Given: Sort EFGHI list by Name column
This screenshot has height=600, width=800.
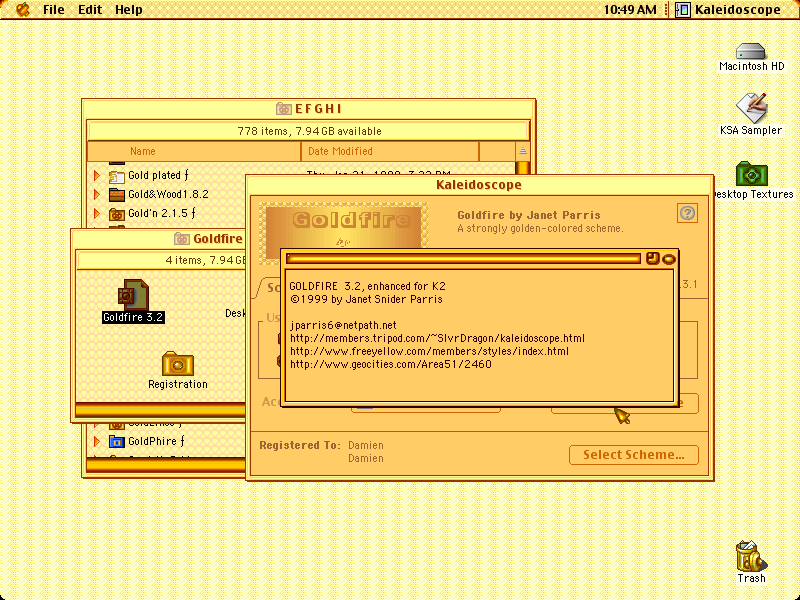Looking at the screenshot, I should click(194, 151).
